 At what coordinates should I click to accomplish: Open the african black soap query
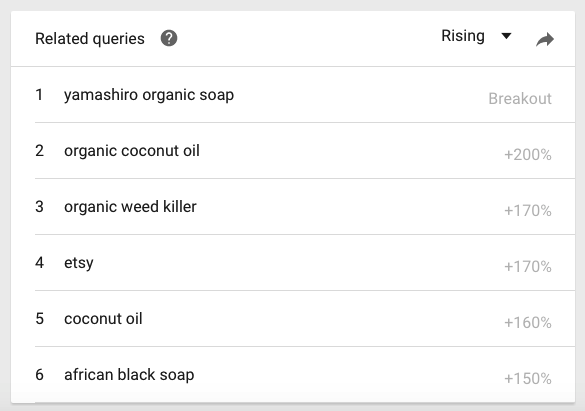pos(129,375)
